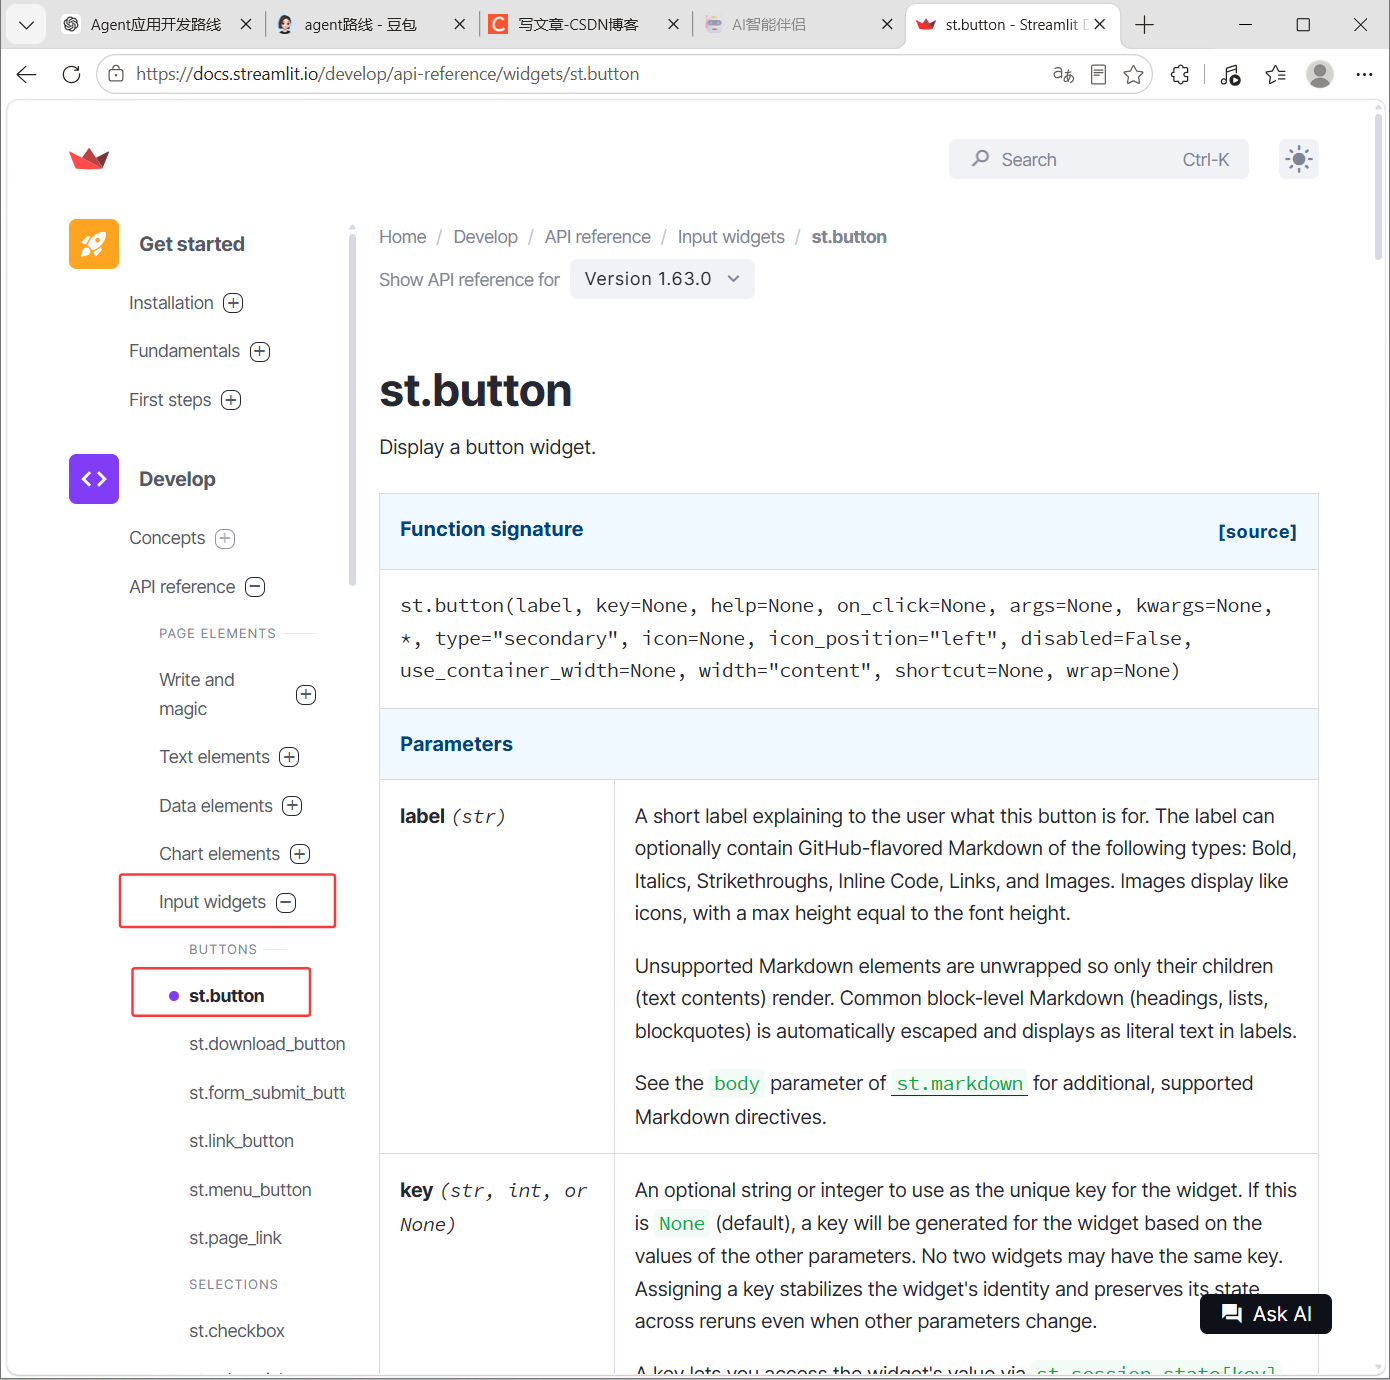Open browser extensions puzzle icon

pyautogui.click(x=1180, y=74)
